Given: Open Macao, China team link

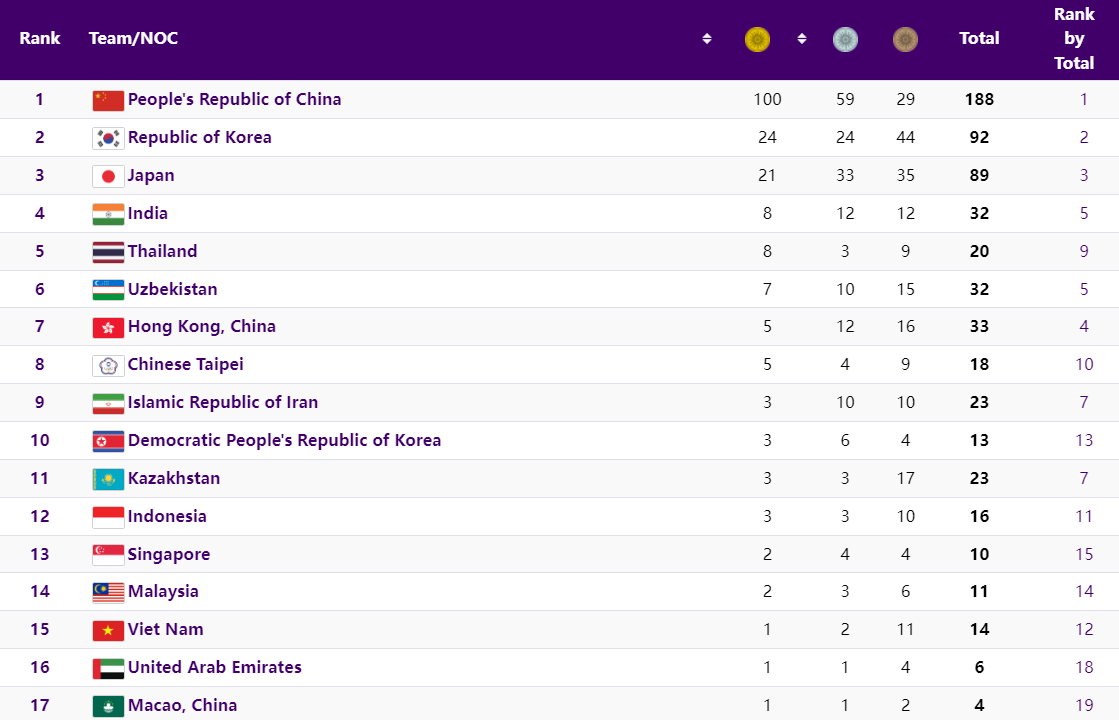Looking at the screenshot, I should tap(183, 705).
